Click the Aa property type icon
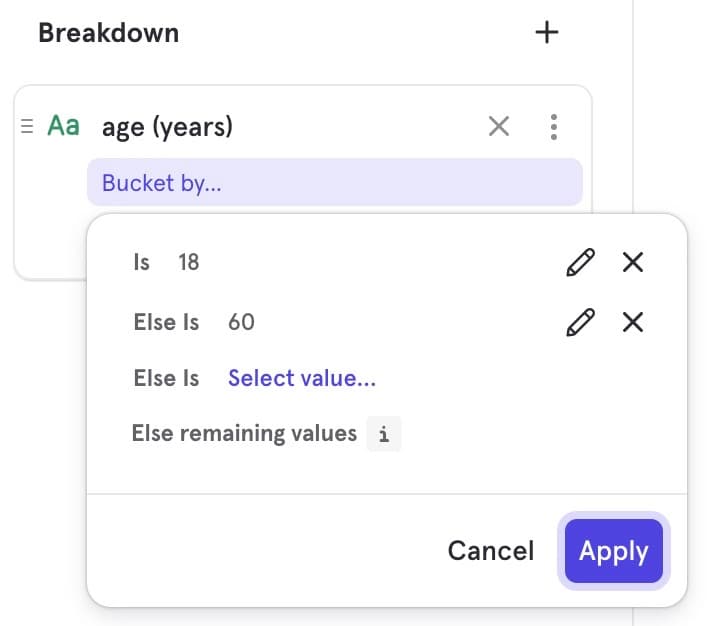 pyautogui.click(x=64, y=127)
